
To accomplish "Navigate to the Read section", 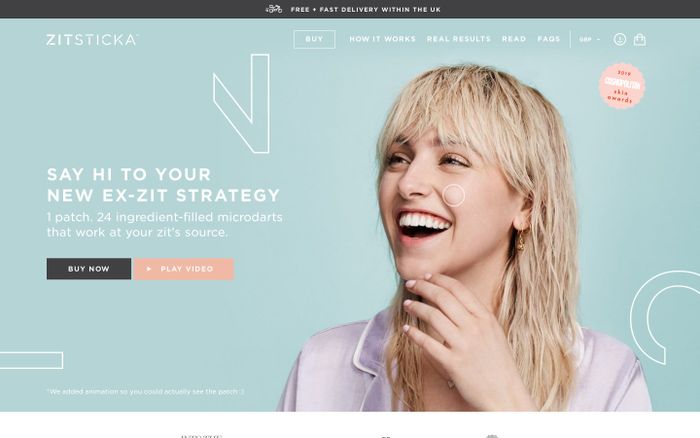I will point(514,39).
